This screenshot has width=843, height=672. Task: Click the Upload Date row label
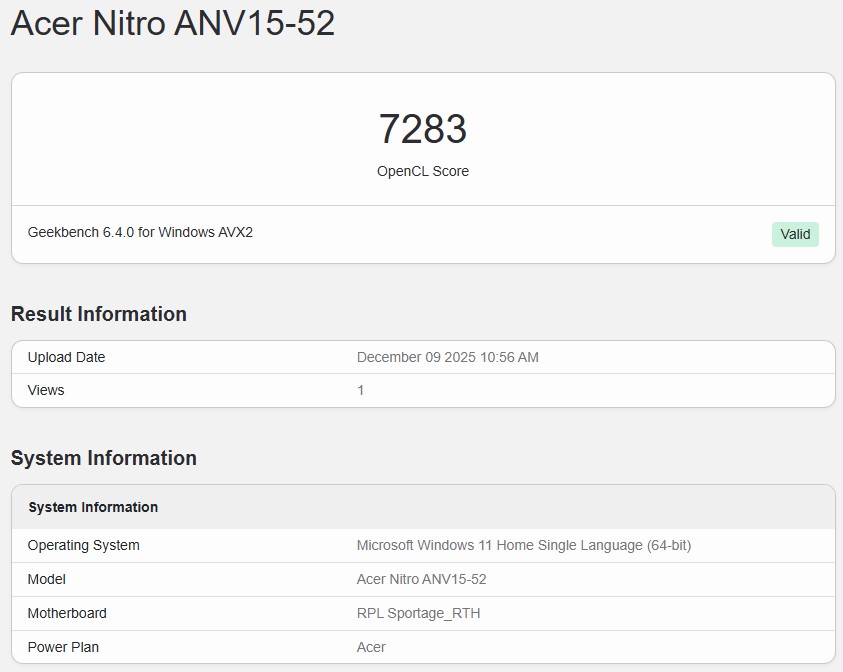[66, 357]
